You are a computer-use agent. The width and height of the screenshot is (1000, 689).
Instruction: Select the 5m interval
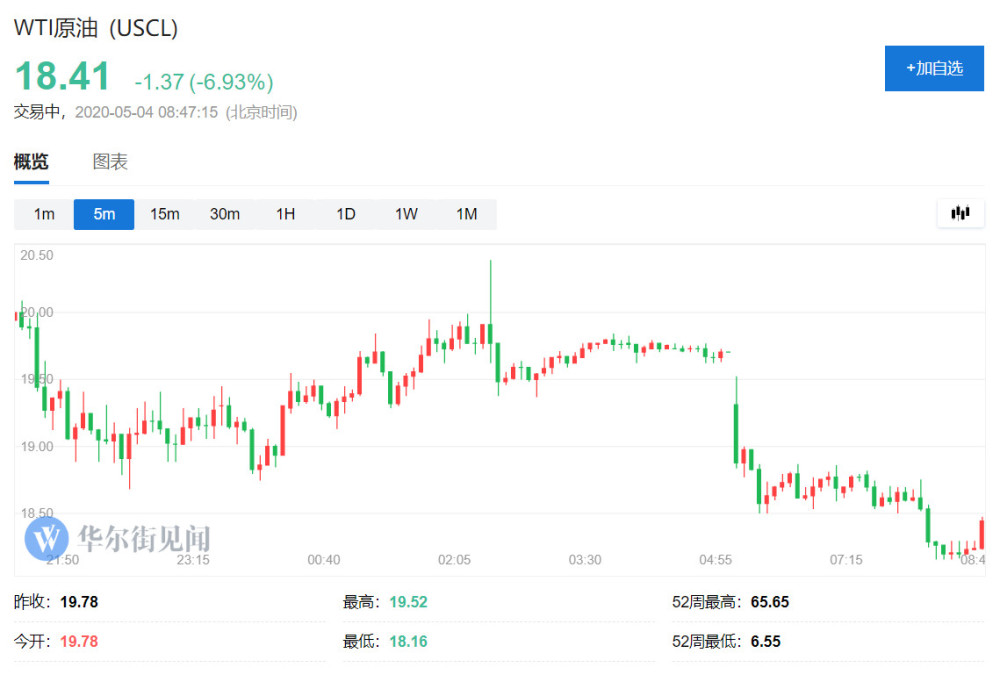click(x=104, y=214)
